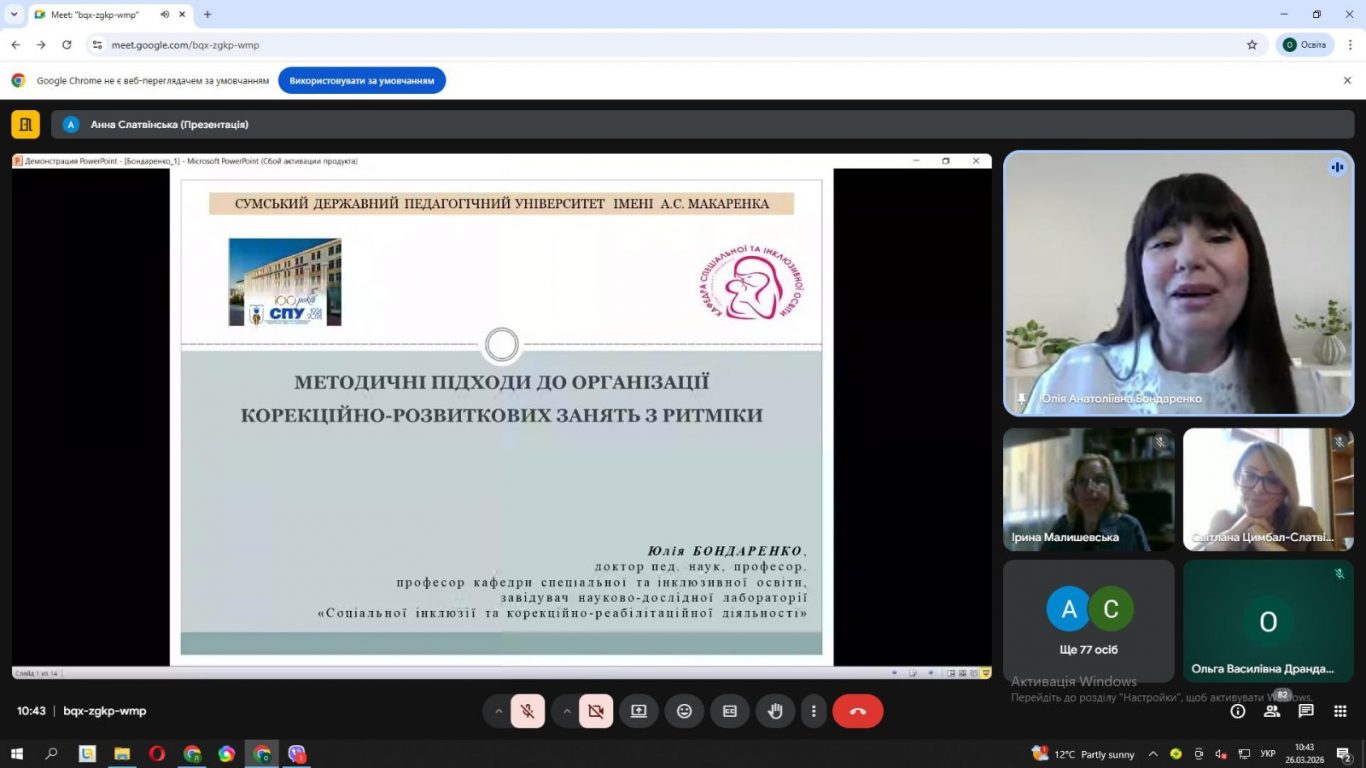1366x768 pixels.
Task: Open the emoji reactions button
Action: click(684, 711)
